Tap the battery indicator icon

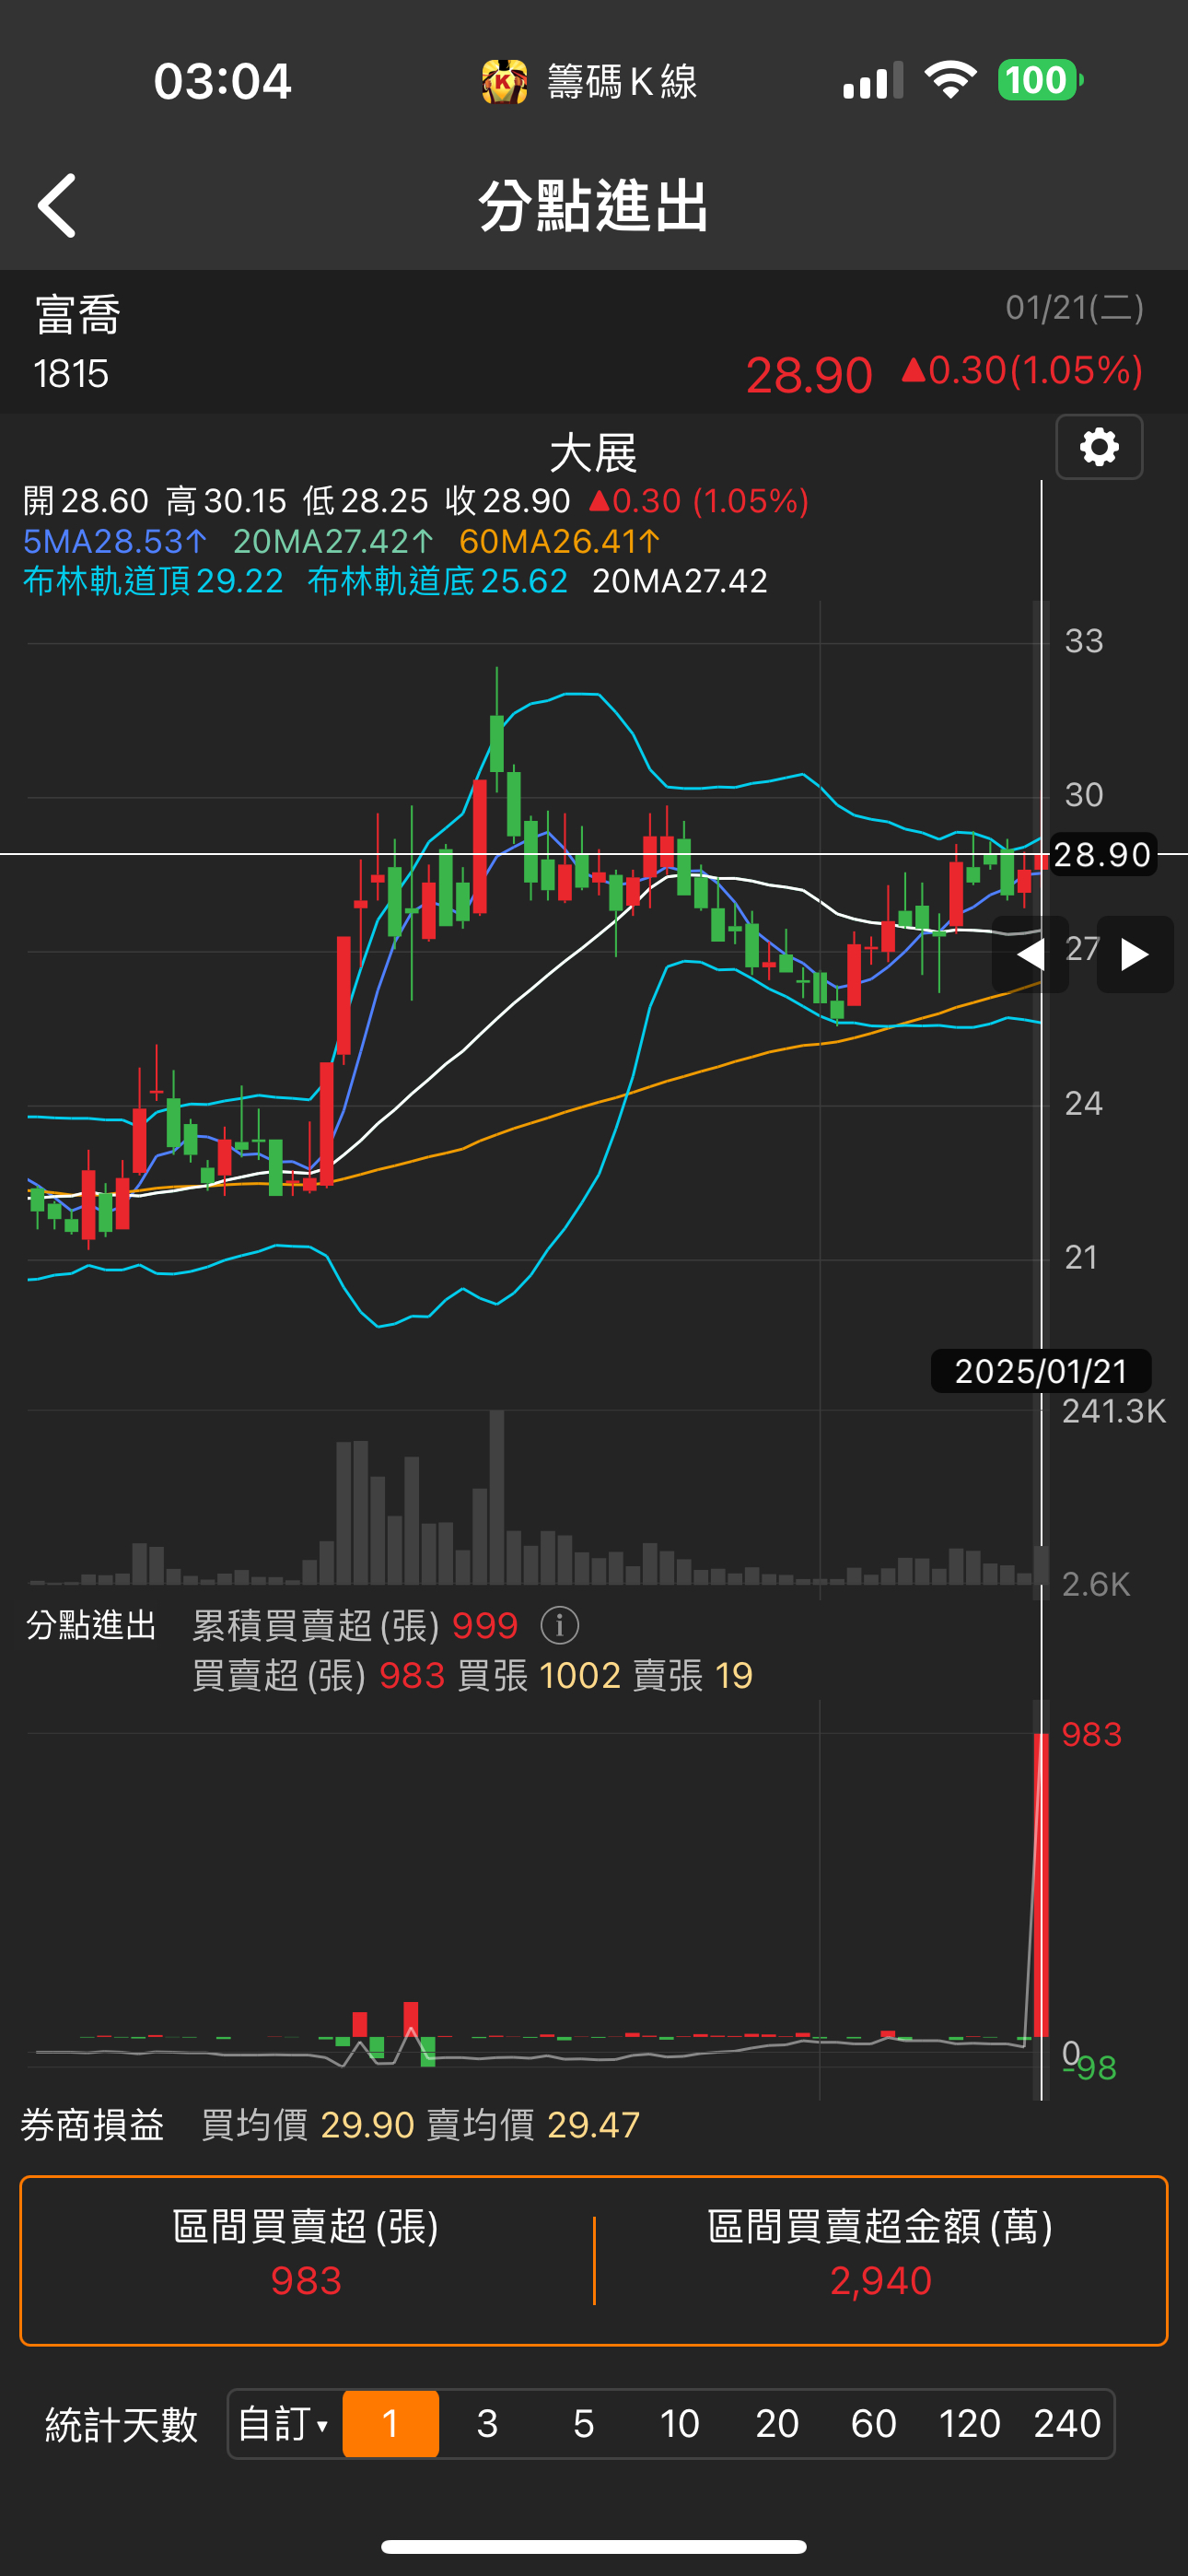1040,80
